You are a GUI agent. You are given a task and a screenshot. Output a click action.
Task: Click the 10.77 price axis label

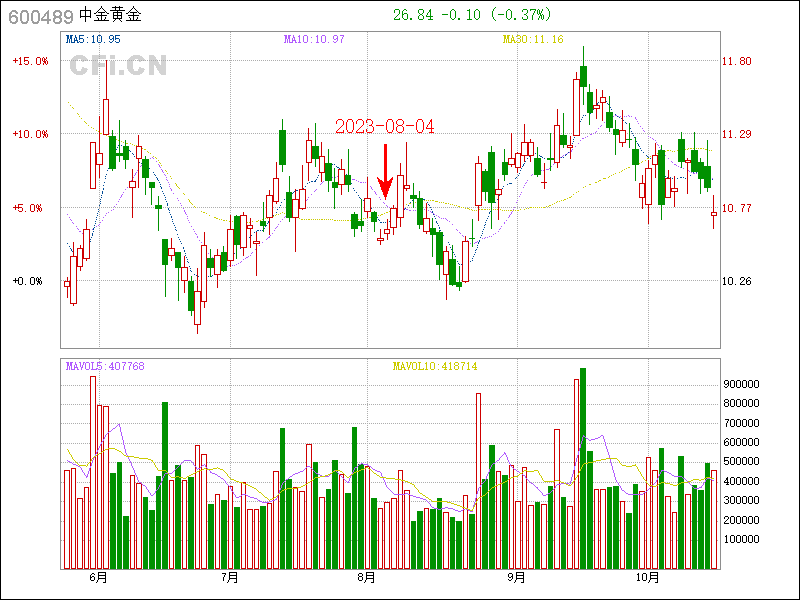pos(736,208)
